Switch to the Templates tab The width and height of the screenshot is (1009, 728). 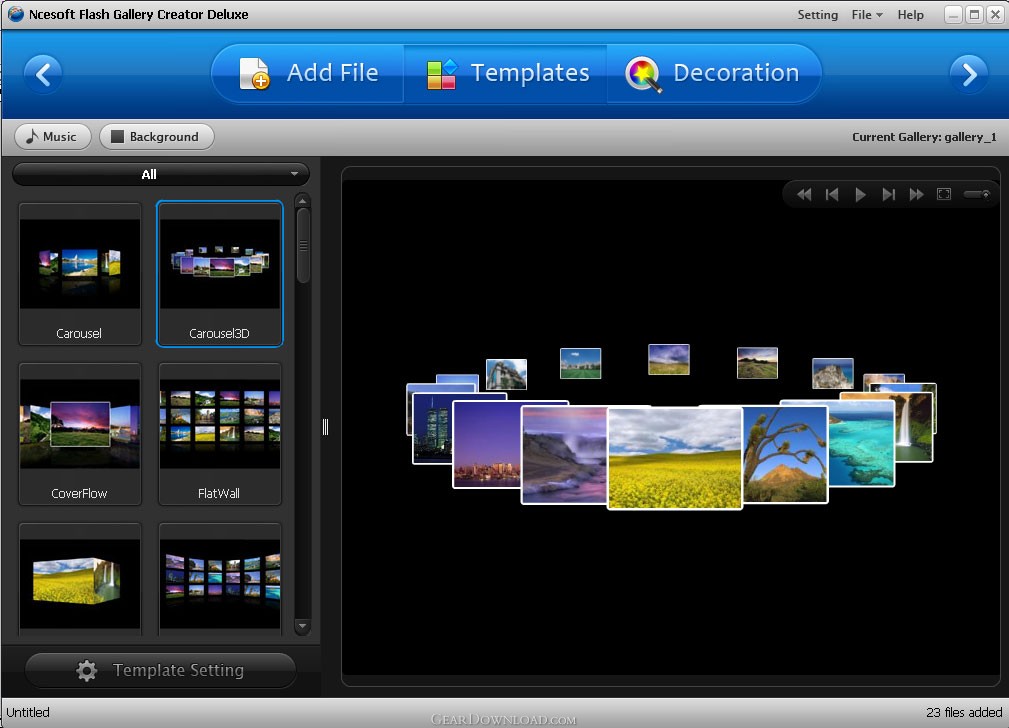point(506,73)
